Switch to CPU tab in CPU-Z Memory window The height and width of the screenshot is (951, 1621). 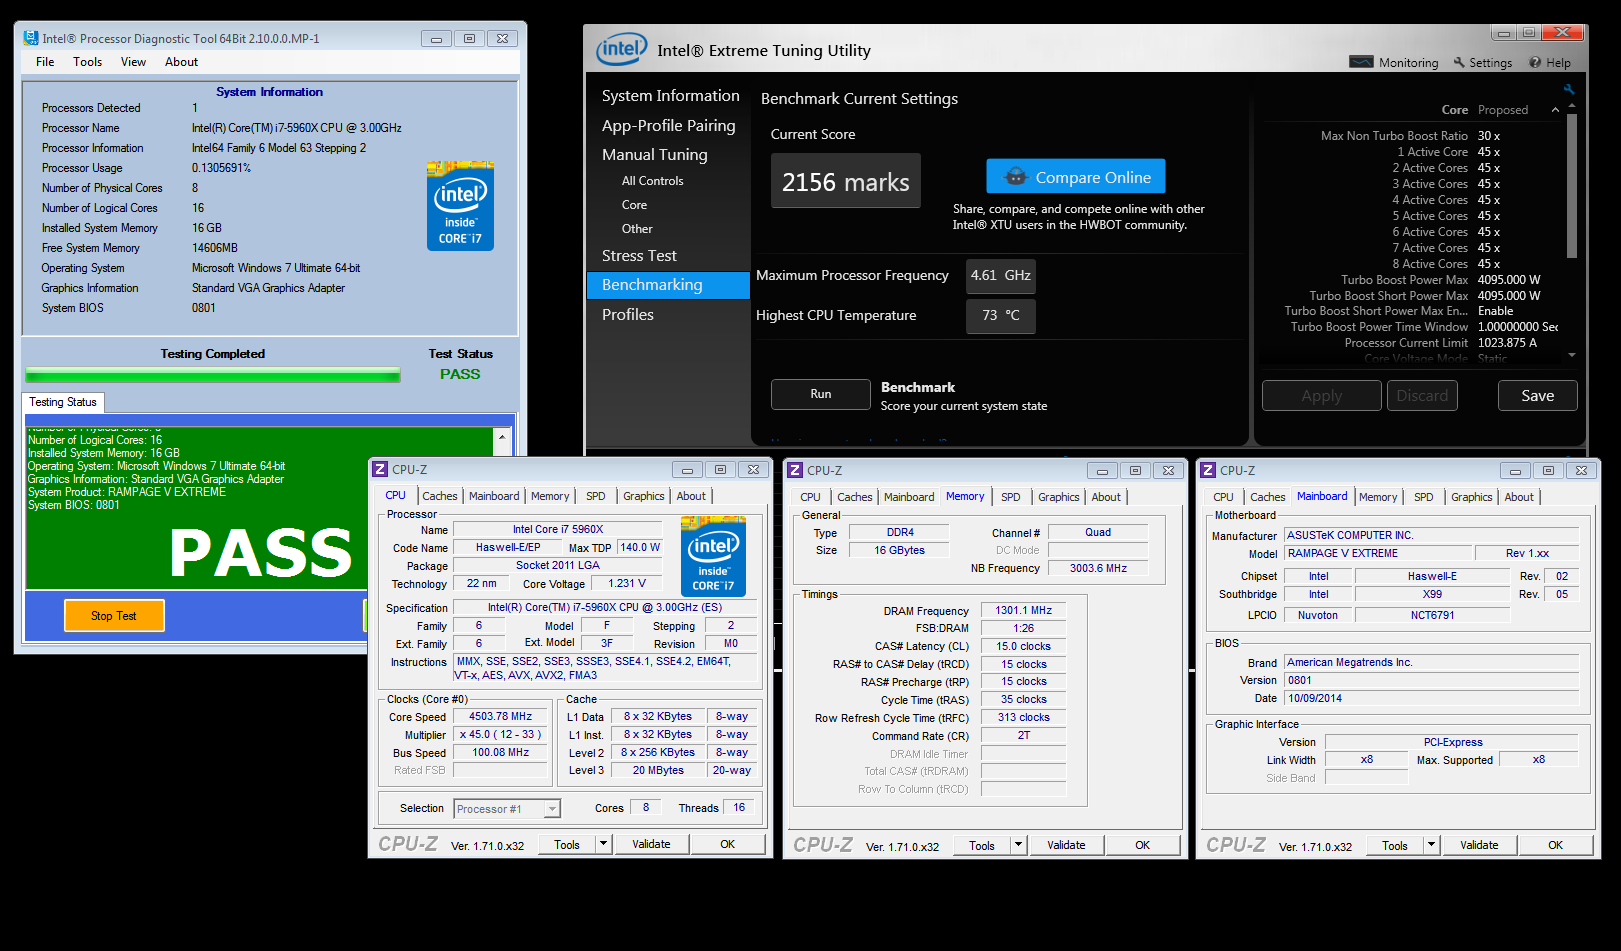pos(810,497)
